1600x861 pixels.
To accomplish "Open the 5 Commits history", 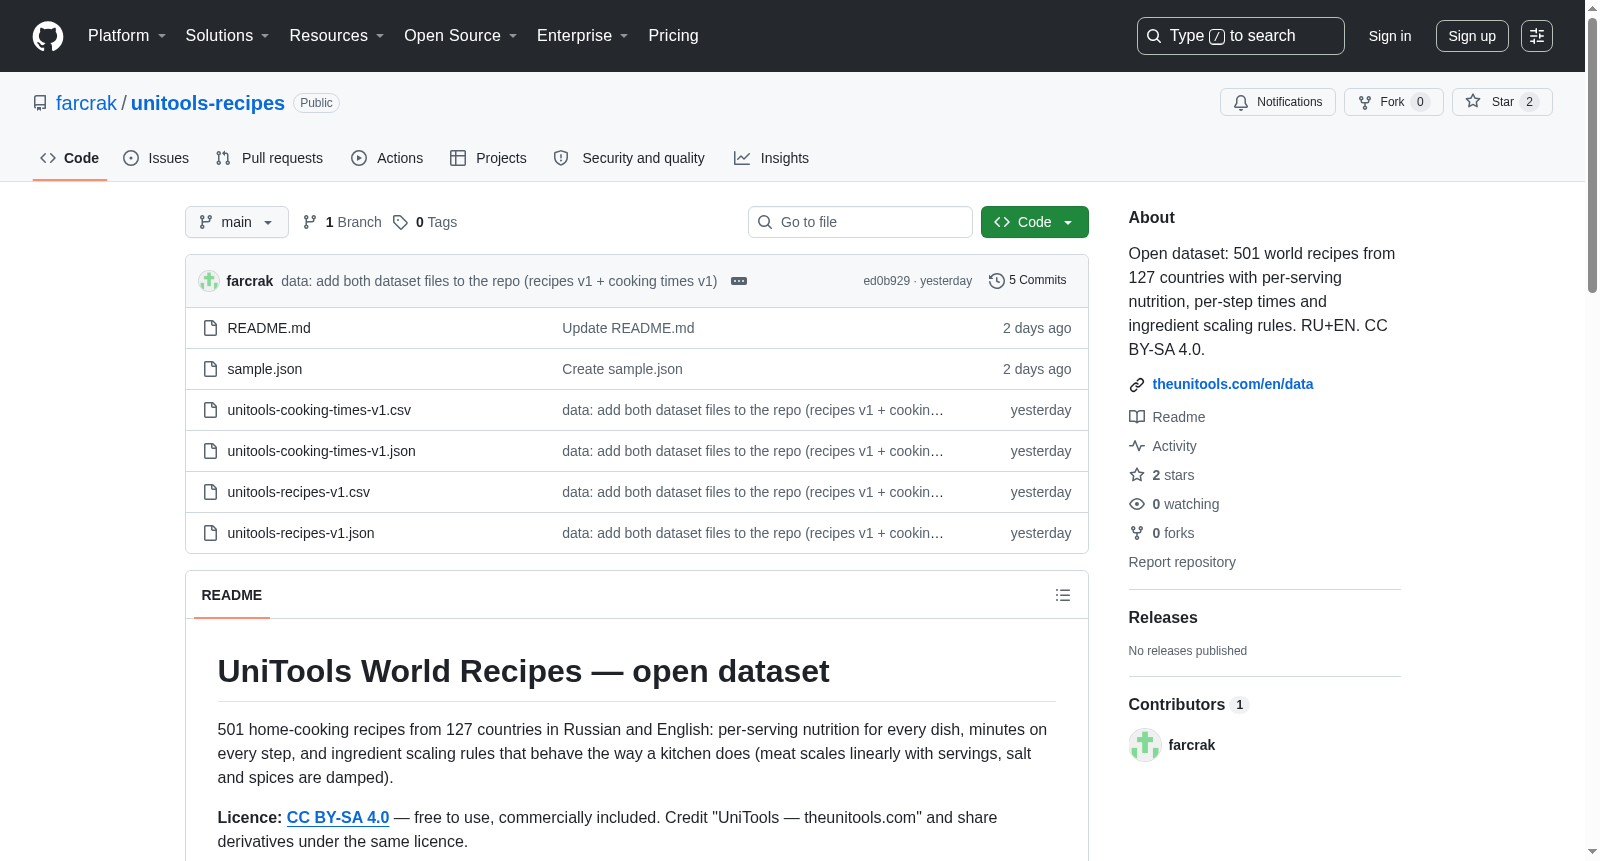I will [x=1028, y=281].
